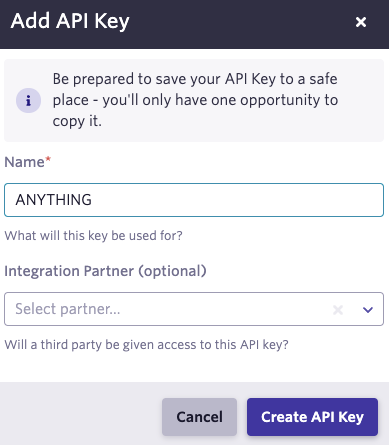Image resolution: width=389 pixels, height=445 pixels.
Task: Click the 'What will this key be used for?' hint
Action: pos(93,236)
